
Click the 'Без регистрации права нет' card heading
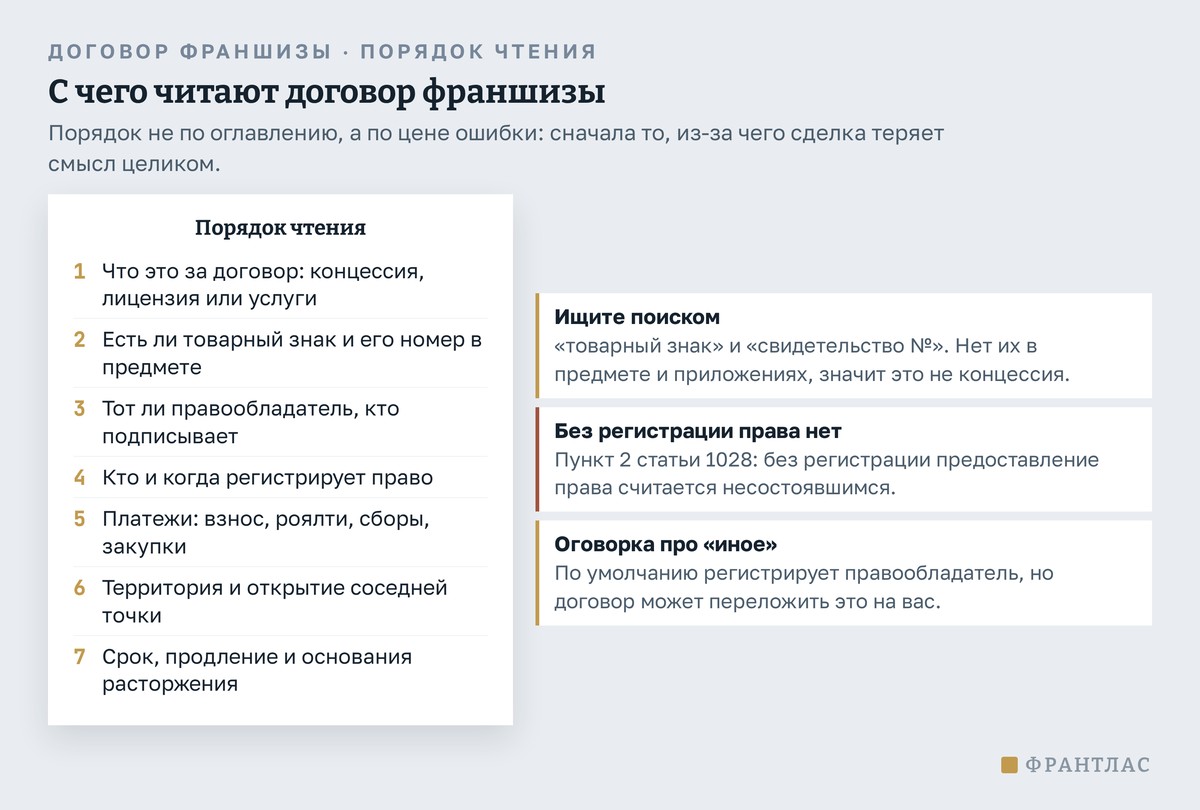click(698, 431)
